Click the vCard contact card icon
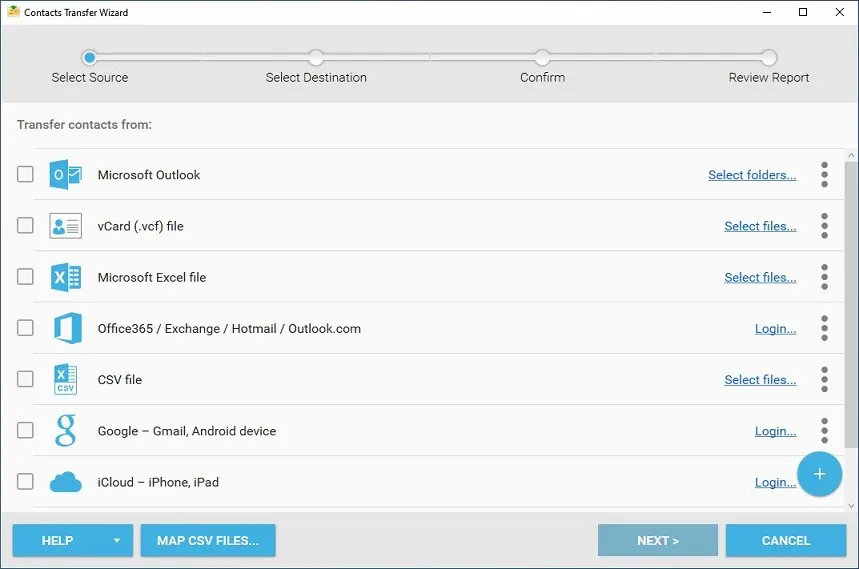The width and height of the screenshot is (859, 569). [x=66, y=226]
